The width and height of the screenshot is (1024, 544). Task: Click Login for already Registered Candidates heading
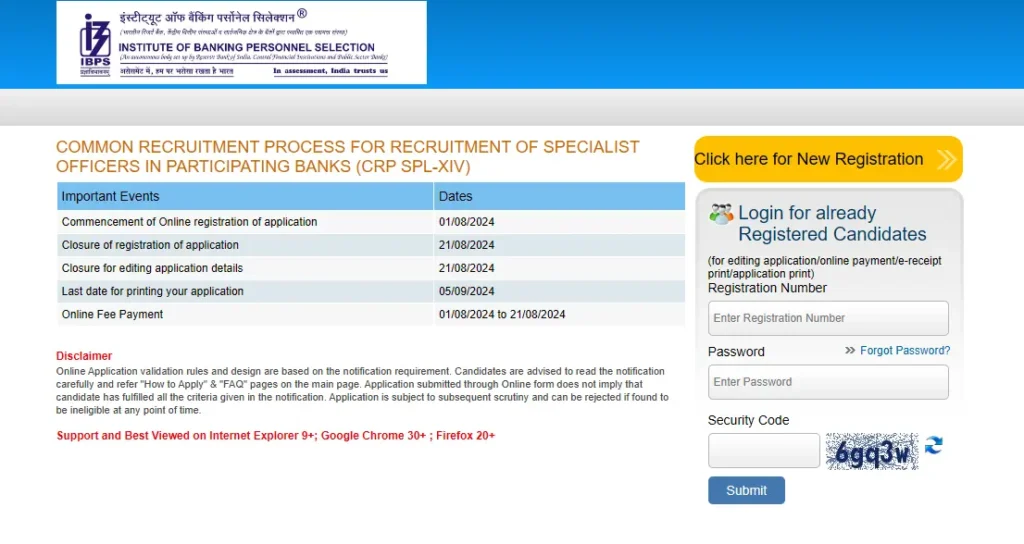(x=832, y=223)
